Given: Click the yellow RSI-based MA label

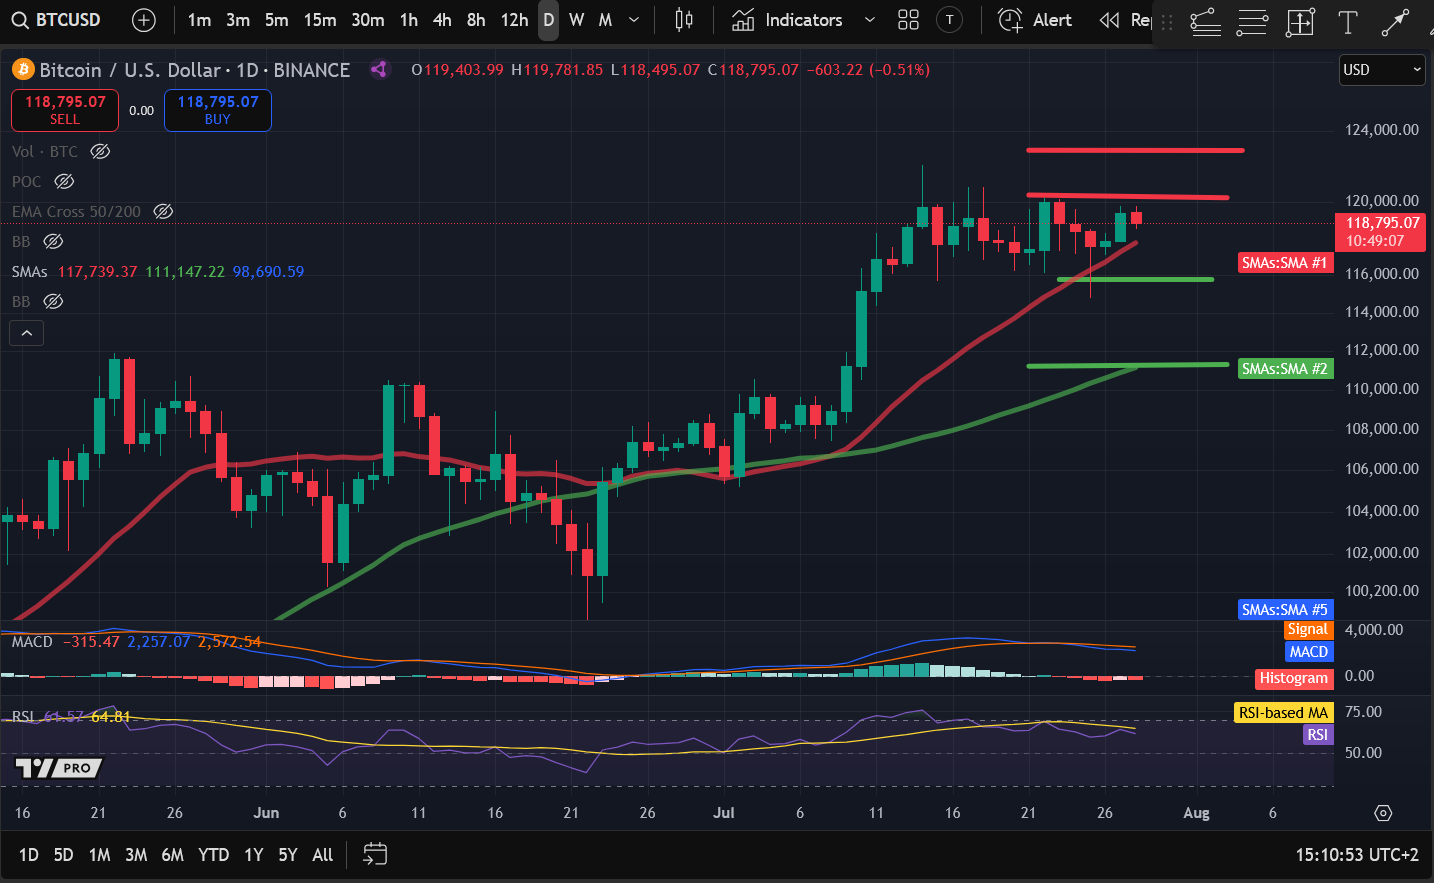Looking at the screenshot, I should click(1284, 713).
